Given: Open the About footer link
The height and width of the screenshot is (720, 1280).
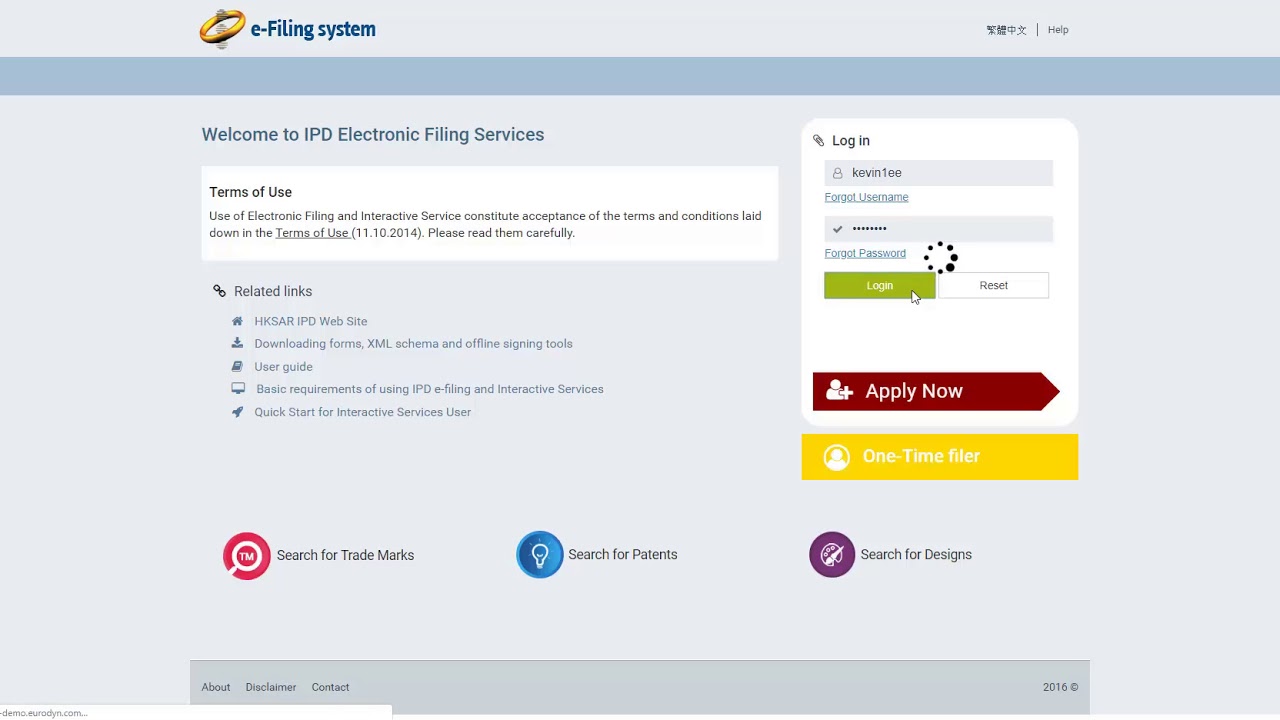Looking at the screenshot, I should tap(216, 687).
